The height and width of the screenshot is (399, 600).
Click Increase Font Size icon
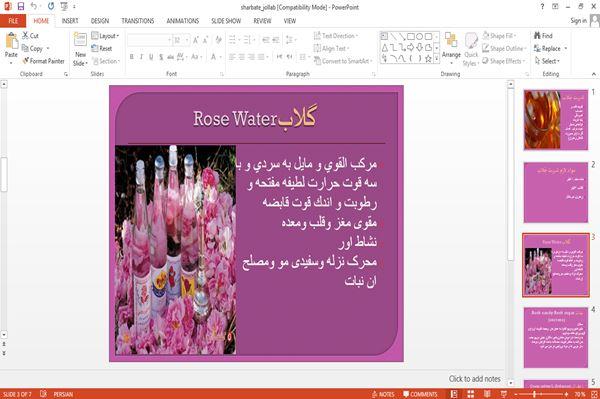tap(196, 40)
